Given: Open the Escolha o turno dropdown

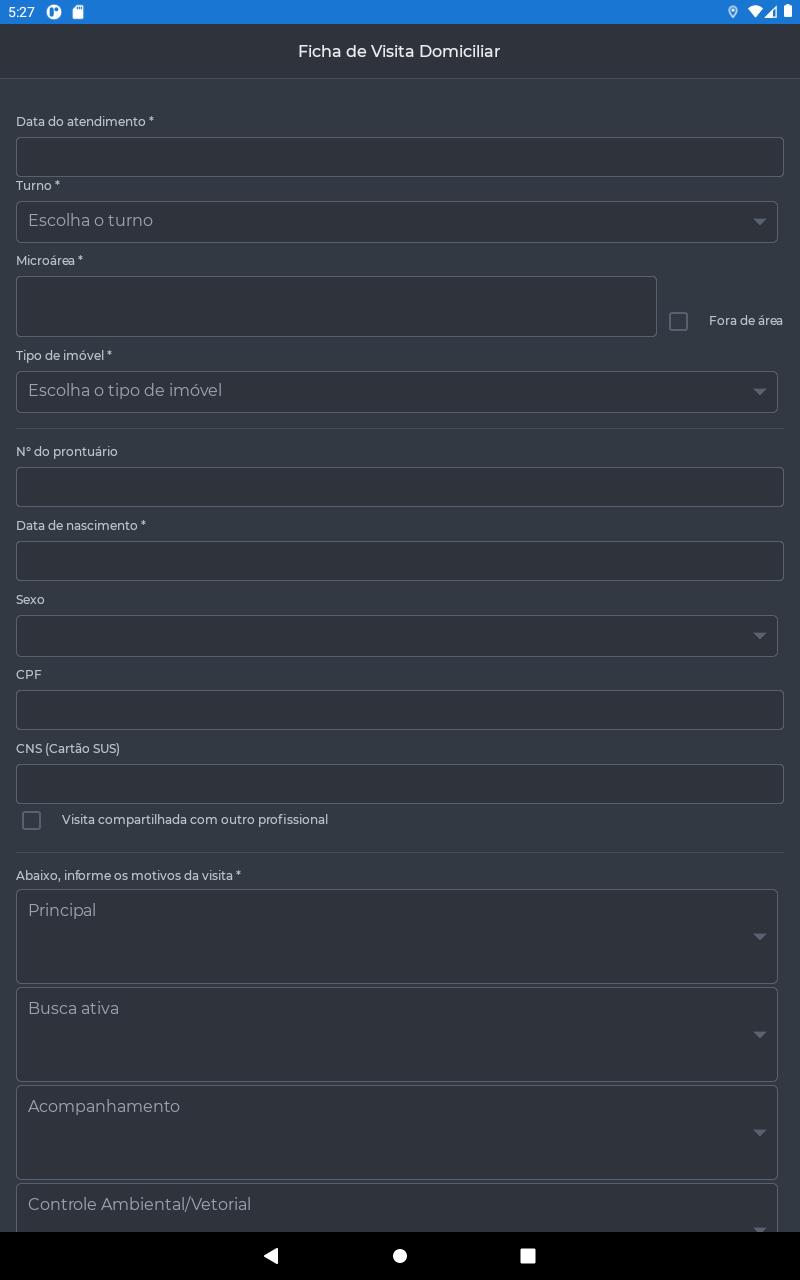Looking at the screenshot, I should tap(397, 221).
